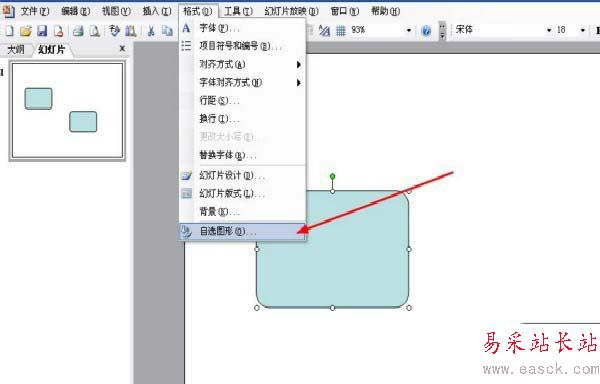This screenshot has height=384, width=600.
Task: Expand the 字体对齐方式 submenu arrow
Action: (299, 83)
